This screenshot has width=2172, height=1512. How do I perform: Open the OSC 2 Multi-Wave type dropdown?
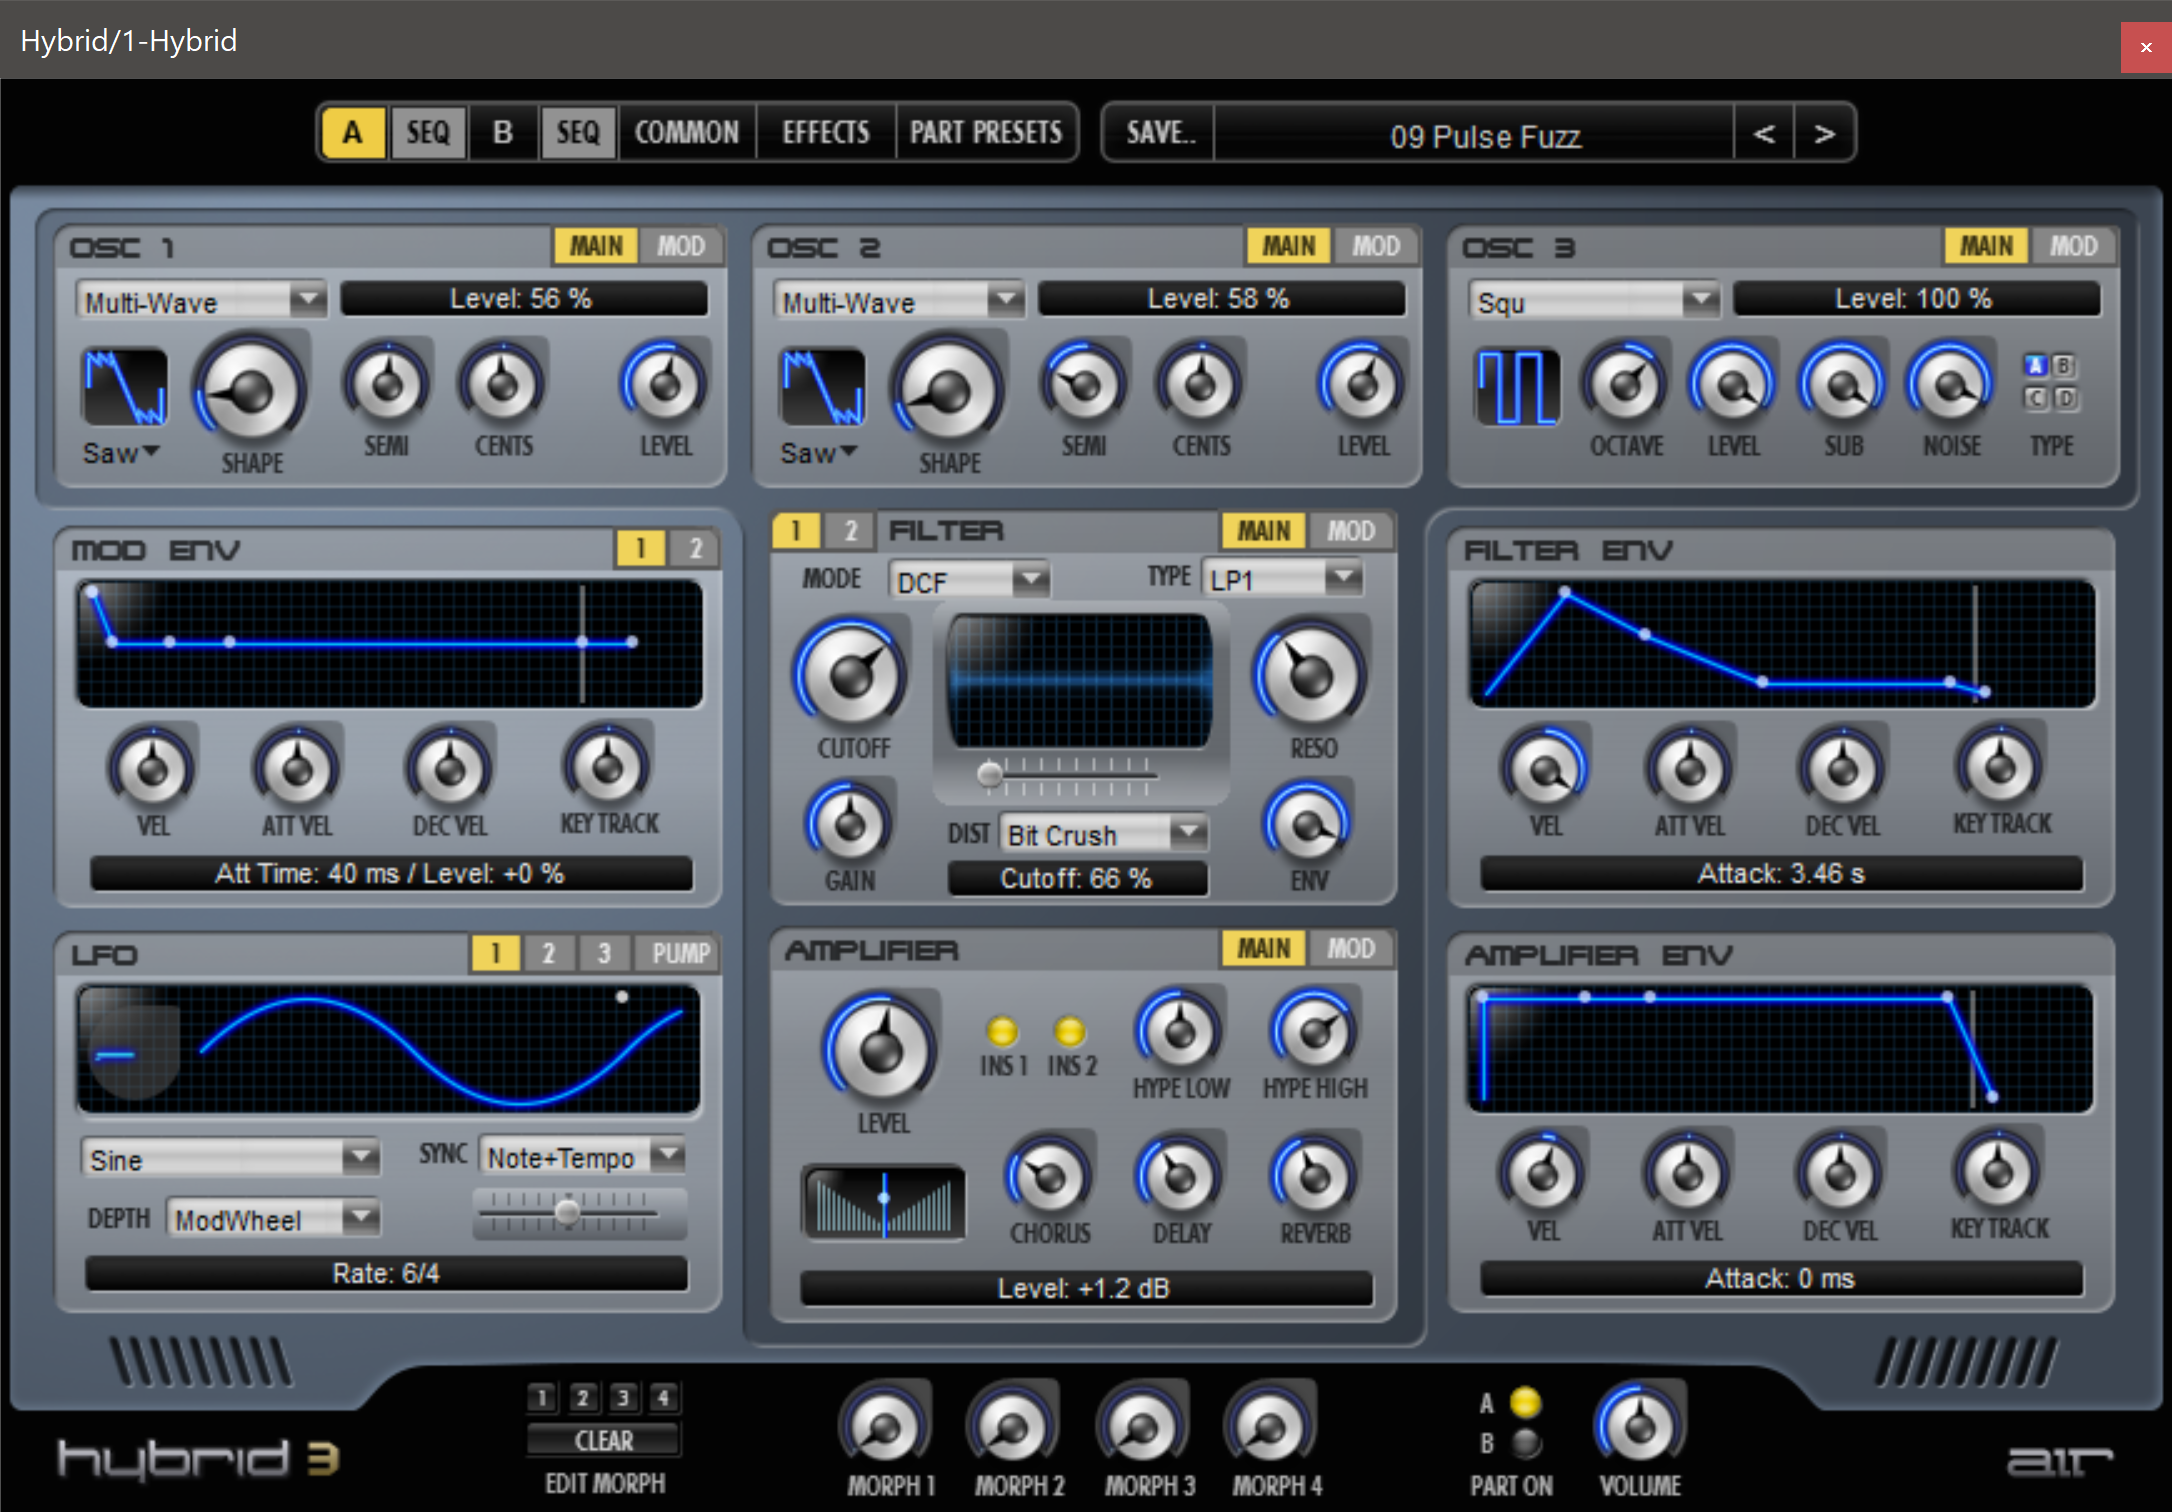point(898,301)
